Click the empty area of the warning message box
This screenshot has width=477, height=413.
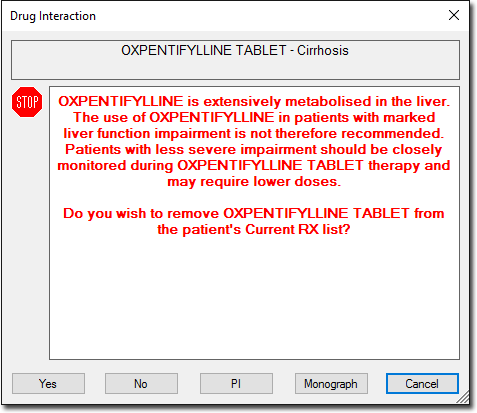click(254, 297)
